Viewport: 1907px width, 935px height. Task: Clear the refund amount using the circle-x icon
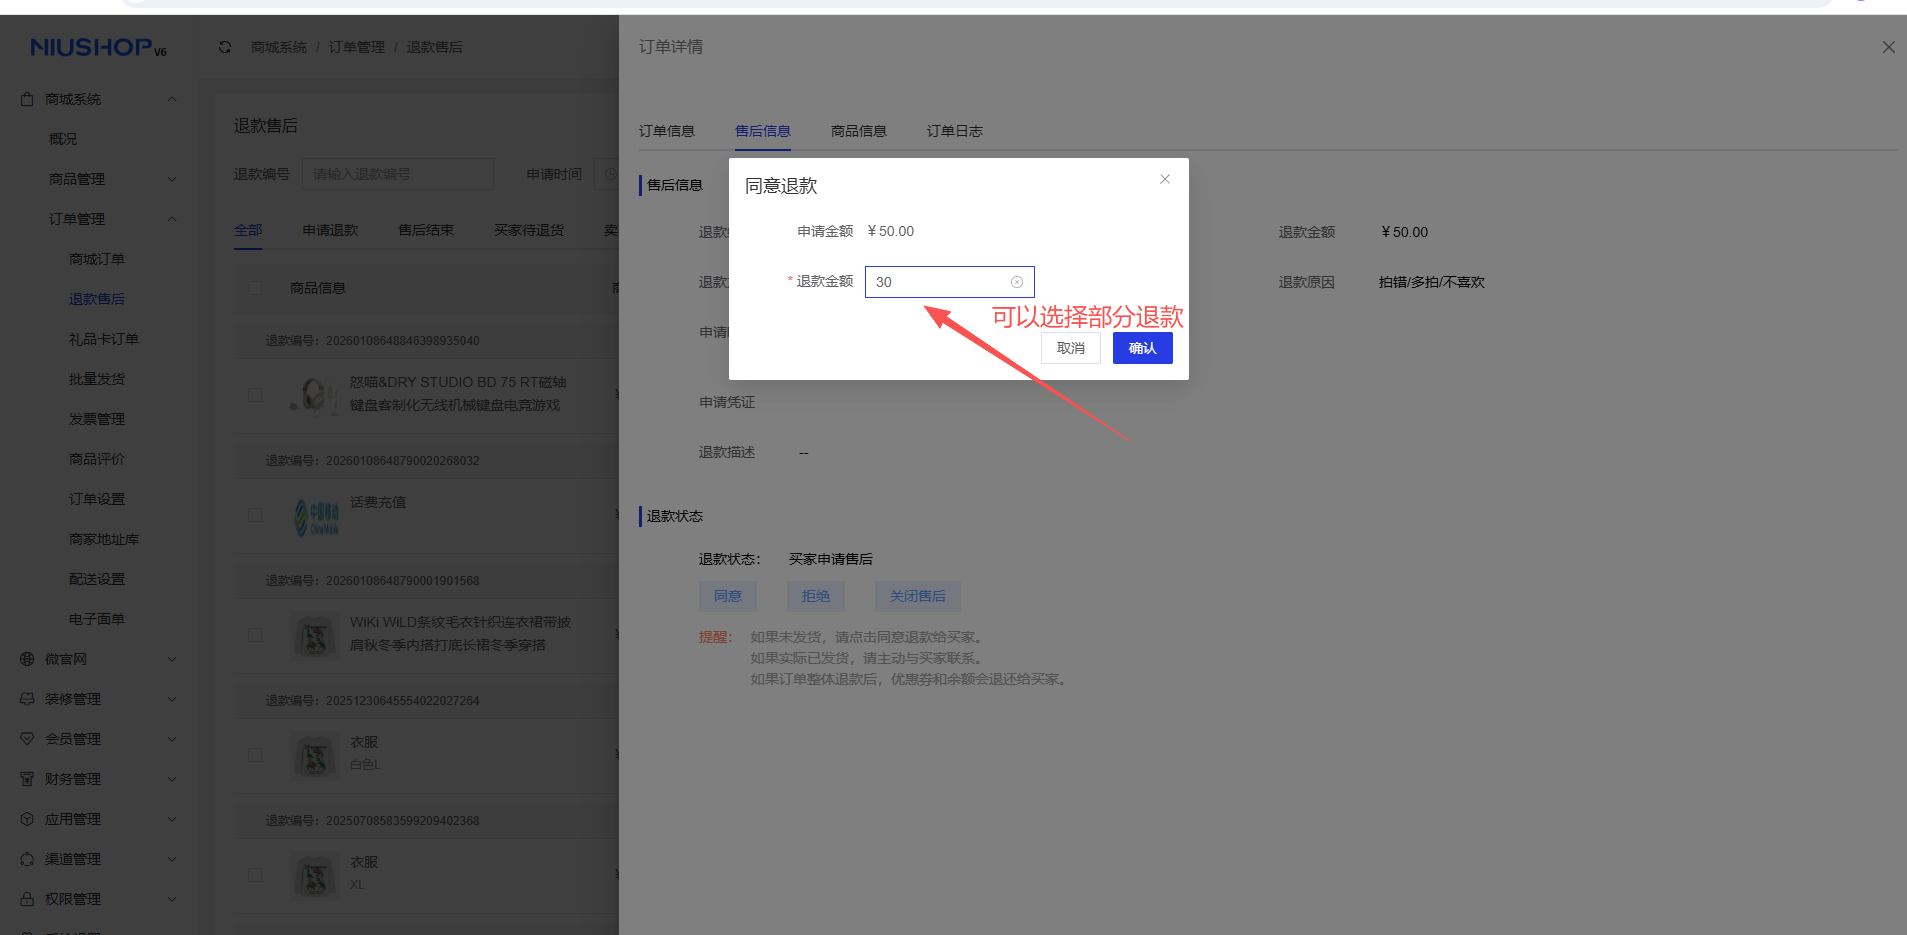click(x=1018, y=281)
